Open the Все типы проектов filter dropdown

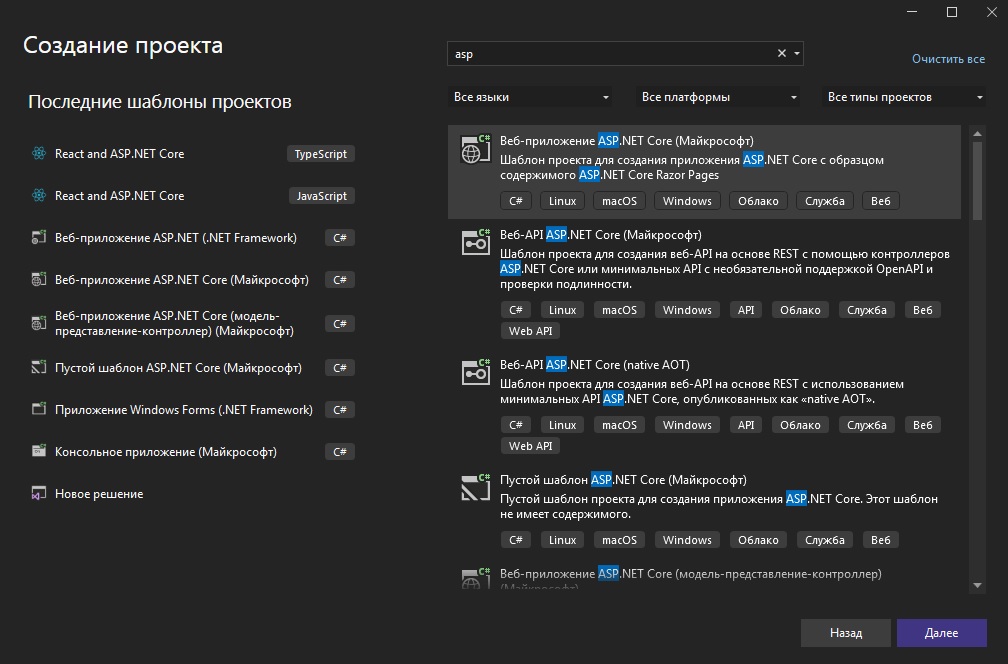click(x=904, y=97)
